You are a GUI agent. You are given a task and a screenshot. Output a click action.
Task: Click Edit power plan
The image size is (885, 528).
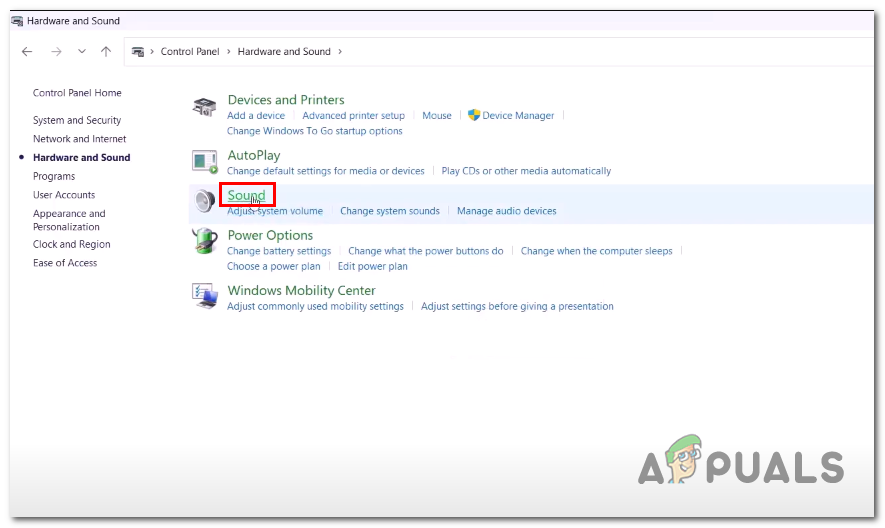[373, 266]
